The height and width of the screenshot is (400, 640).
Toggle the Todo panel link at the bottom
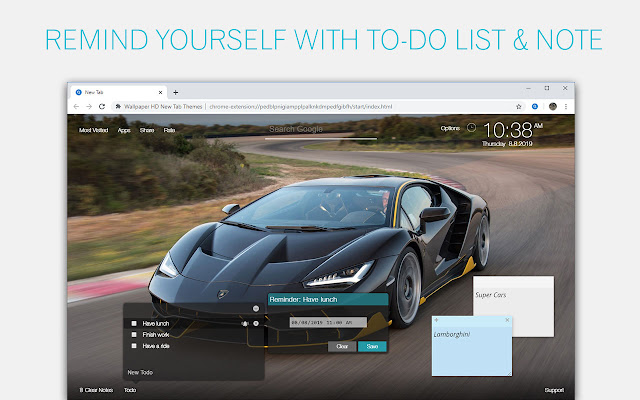(130, 390)
